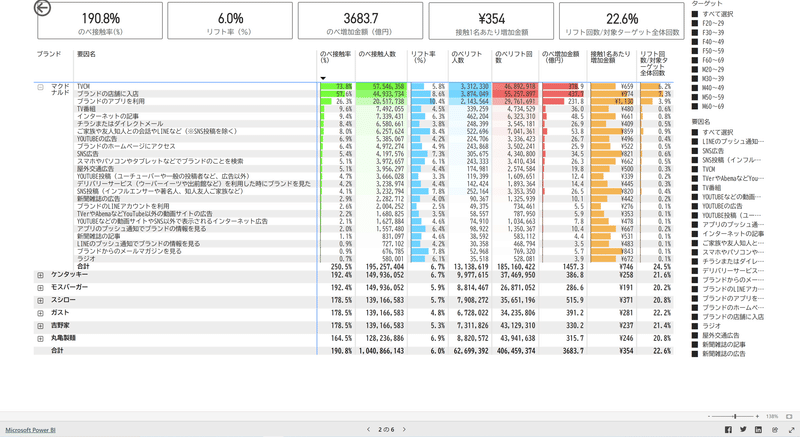The width and height of the screenshot is (800, 437).
Task: Toggle the 屋外交通広告 factor checkbox
Action: [x=695, y=335]
